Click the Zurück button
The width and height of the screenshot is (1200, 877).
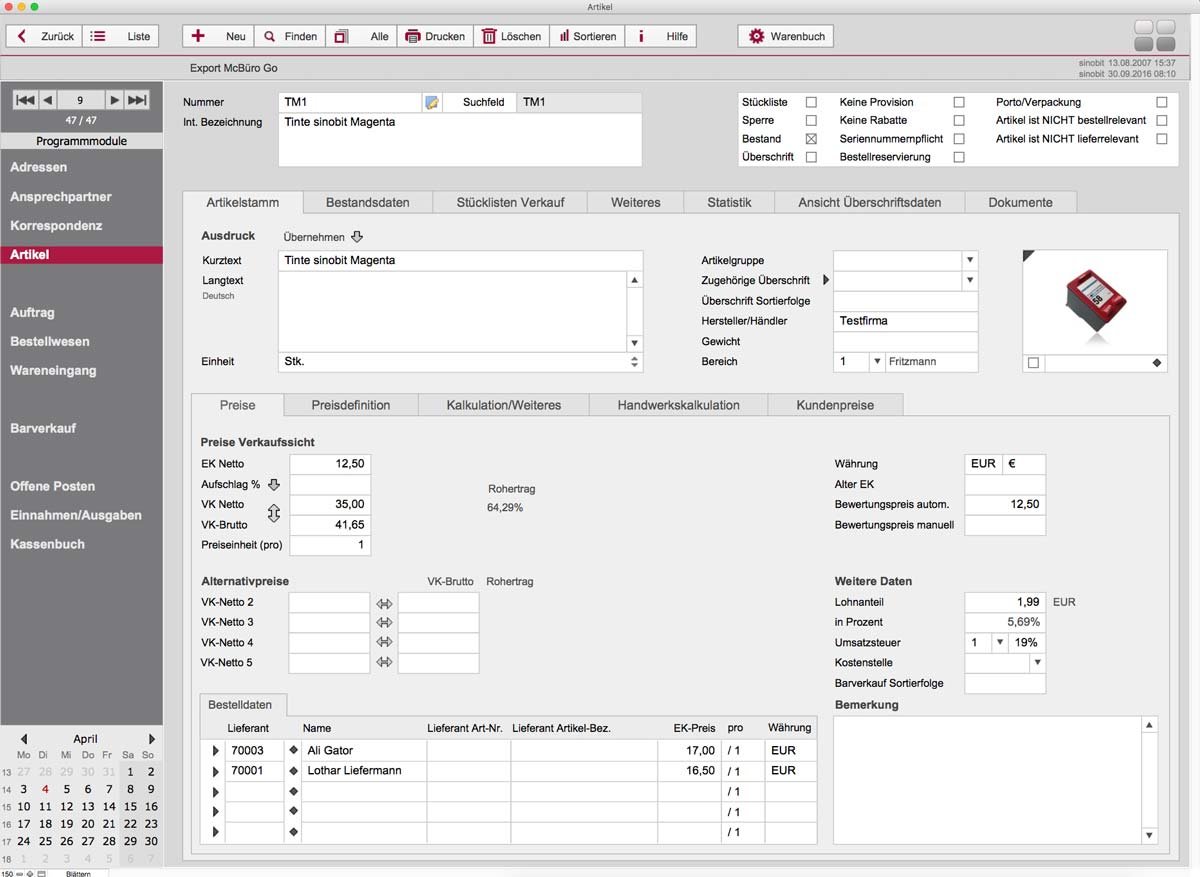pyautogui.click(x=45, y=36)
